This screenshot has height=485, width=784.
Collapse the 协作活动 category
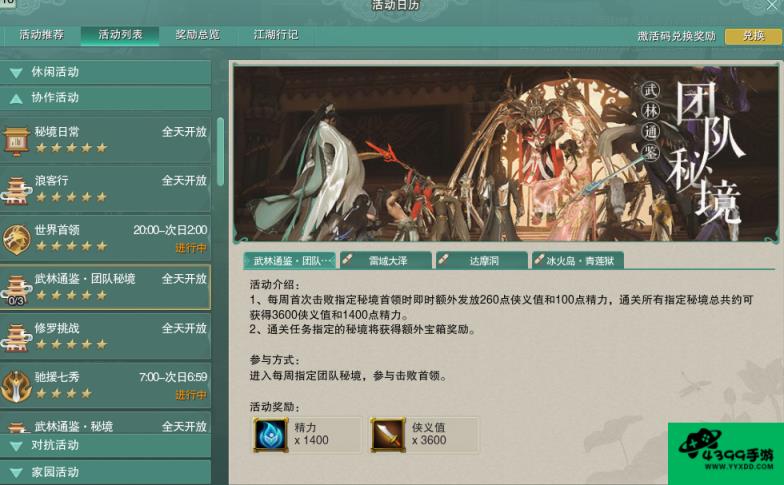(106, 98)
